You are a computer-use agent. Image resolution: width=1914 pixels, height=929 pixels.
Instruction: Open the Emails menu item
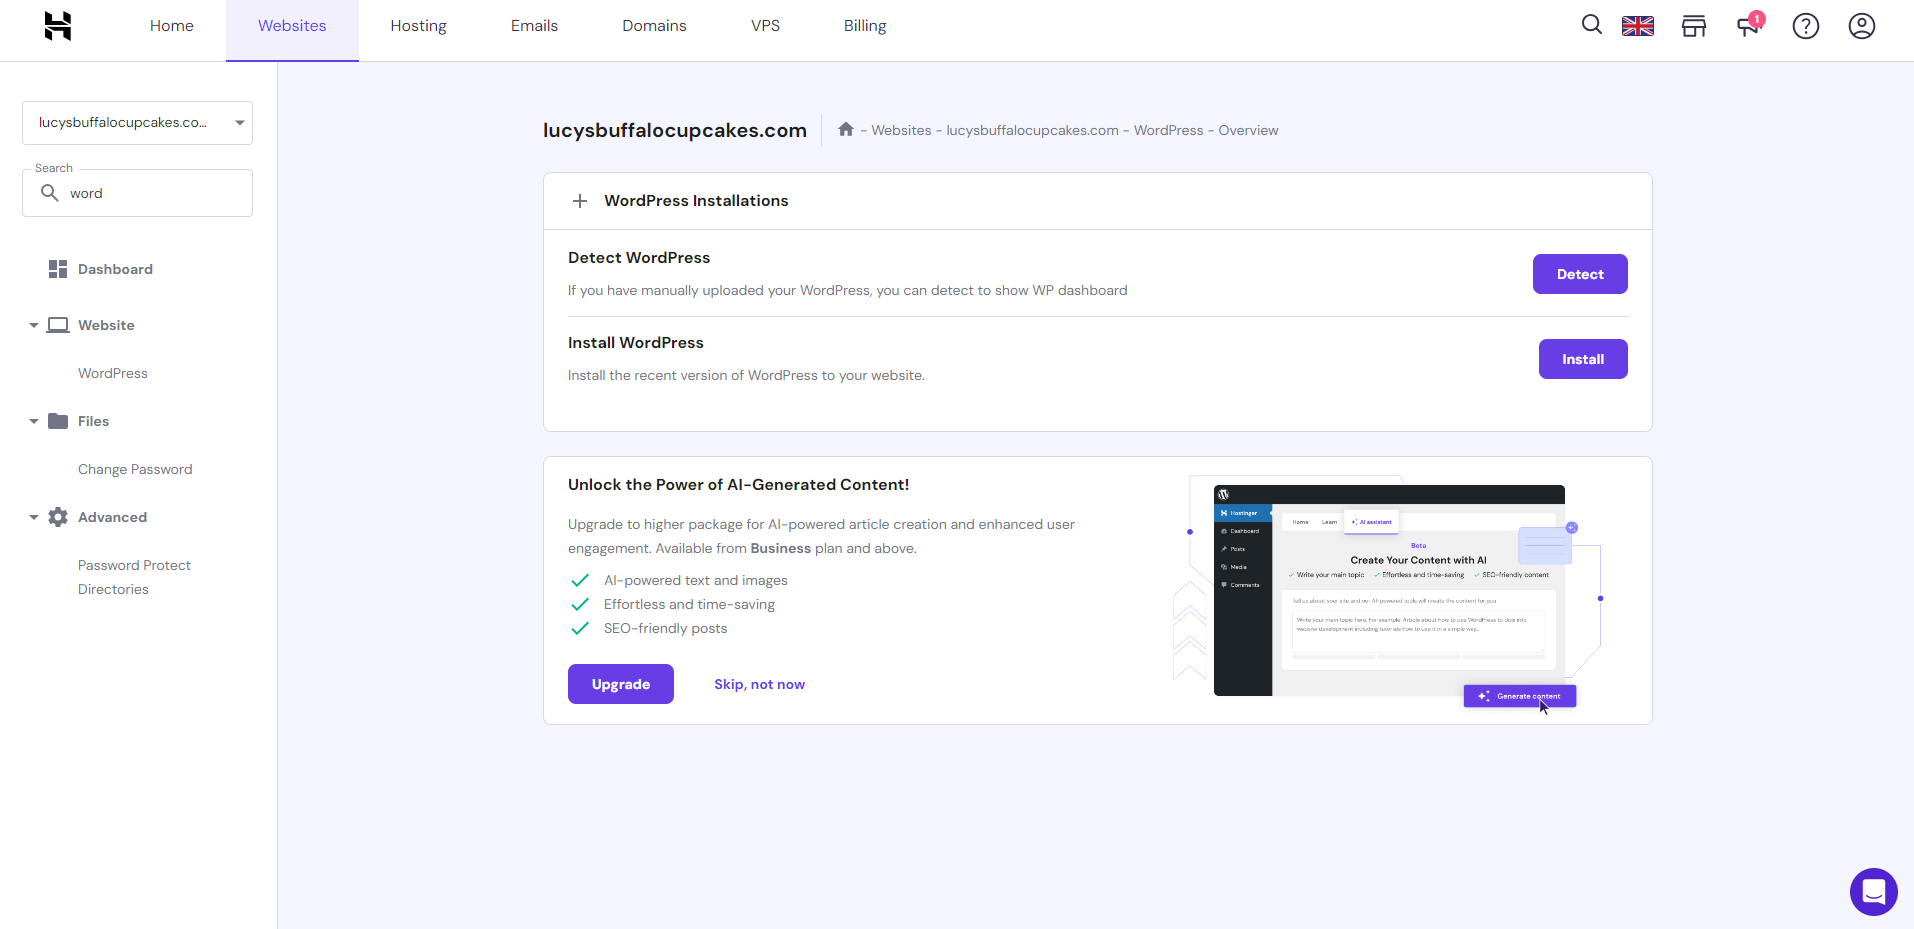point(534,25)
